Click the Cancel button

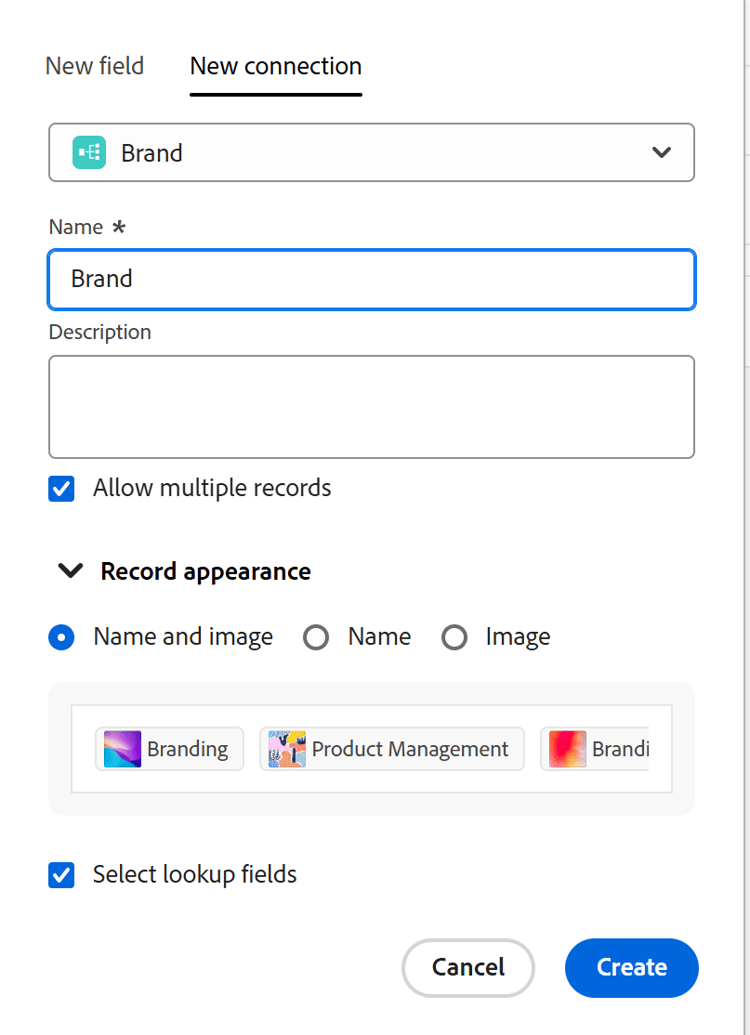click(x=467, y=967)
